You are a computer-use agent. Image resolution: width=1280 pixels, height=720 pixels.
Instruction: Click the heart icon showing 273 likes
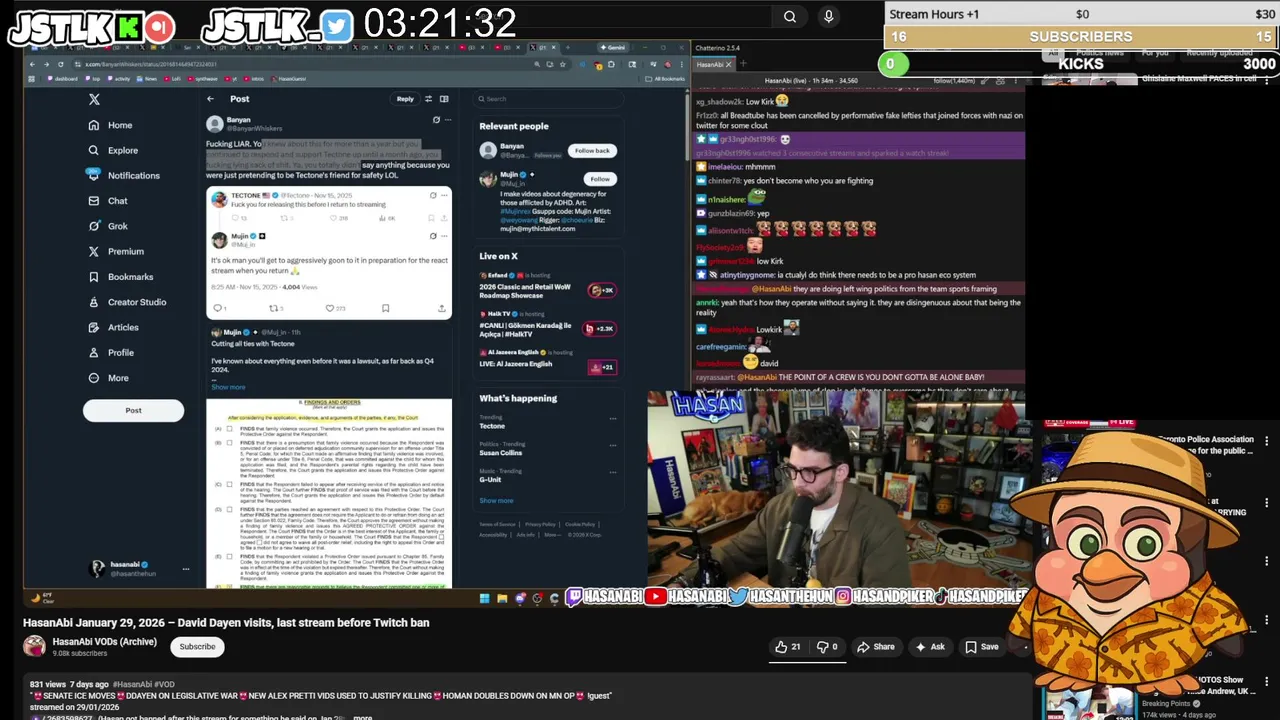coord(329,308)
